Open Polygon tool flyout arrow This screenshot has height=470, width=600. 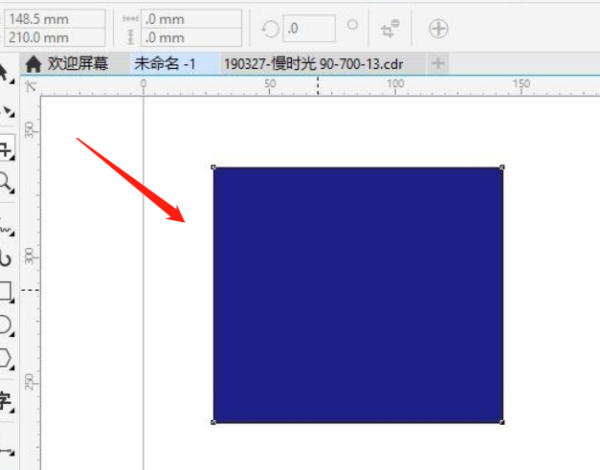coord(12,368)
